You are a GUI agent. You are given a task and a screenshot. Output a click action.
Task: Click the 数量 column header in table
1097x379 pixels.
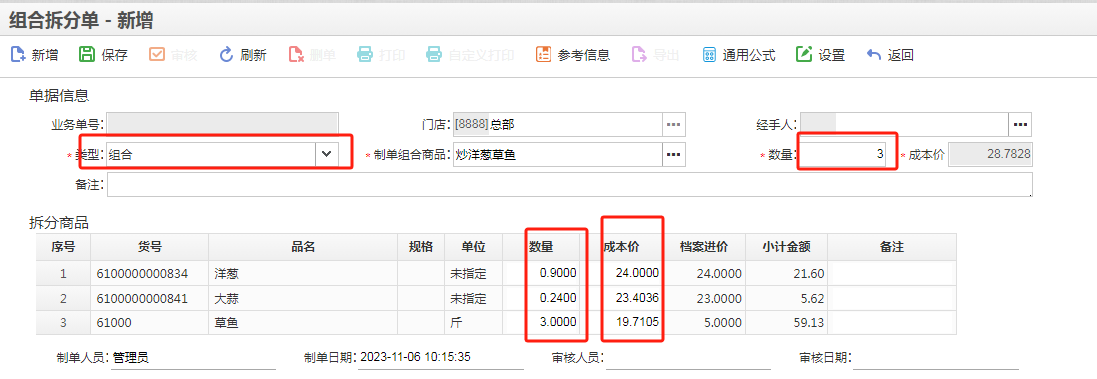click(541, 247)
